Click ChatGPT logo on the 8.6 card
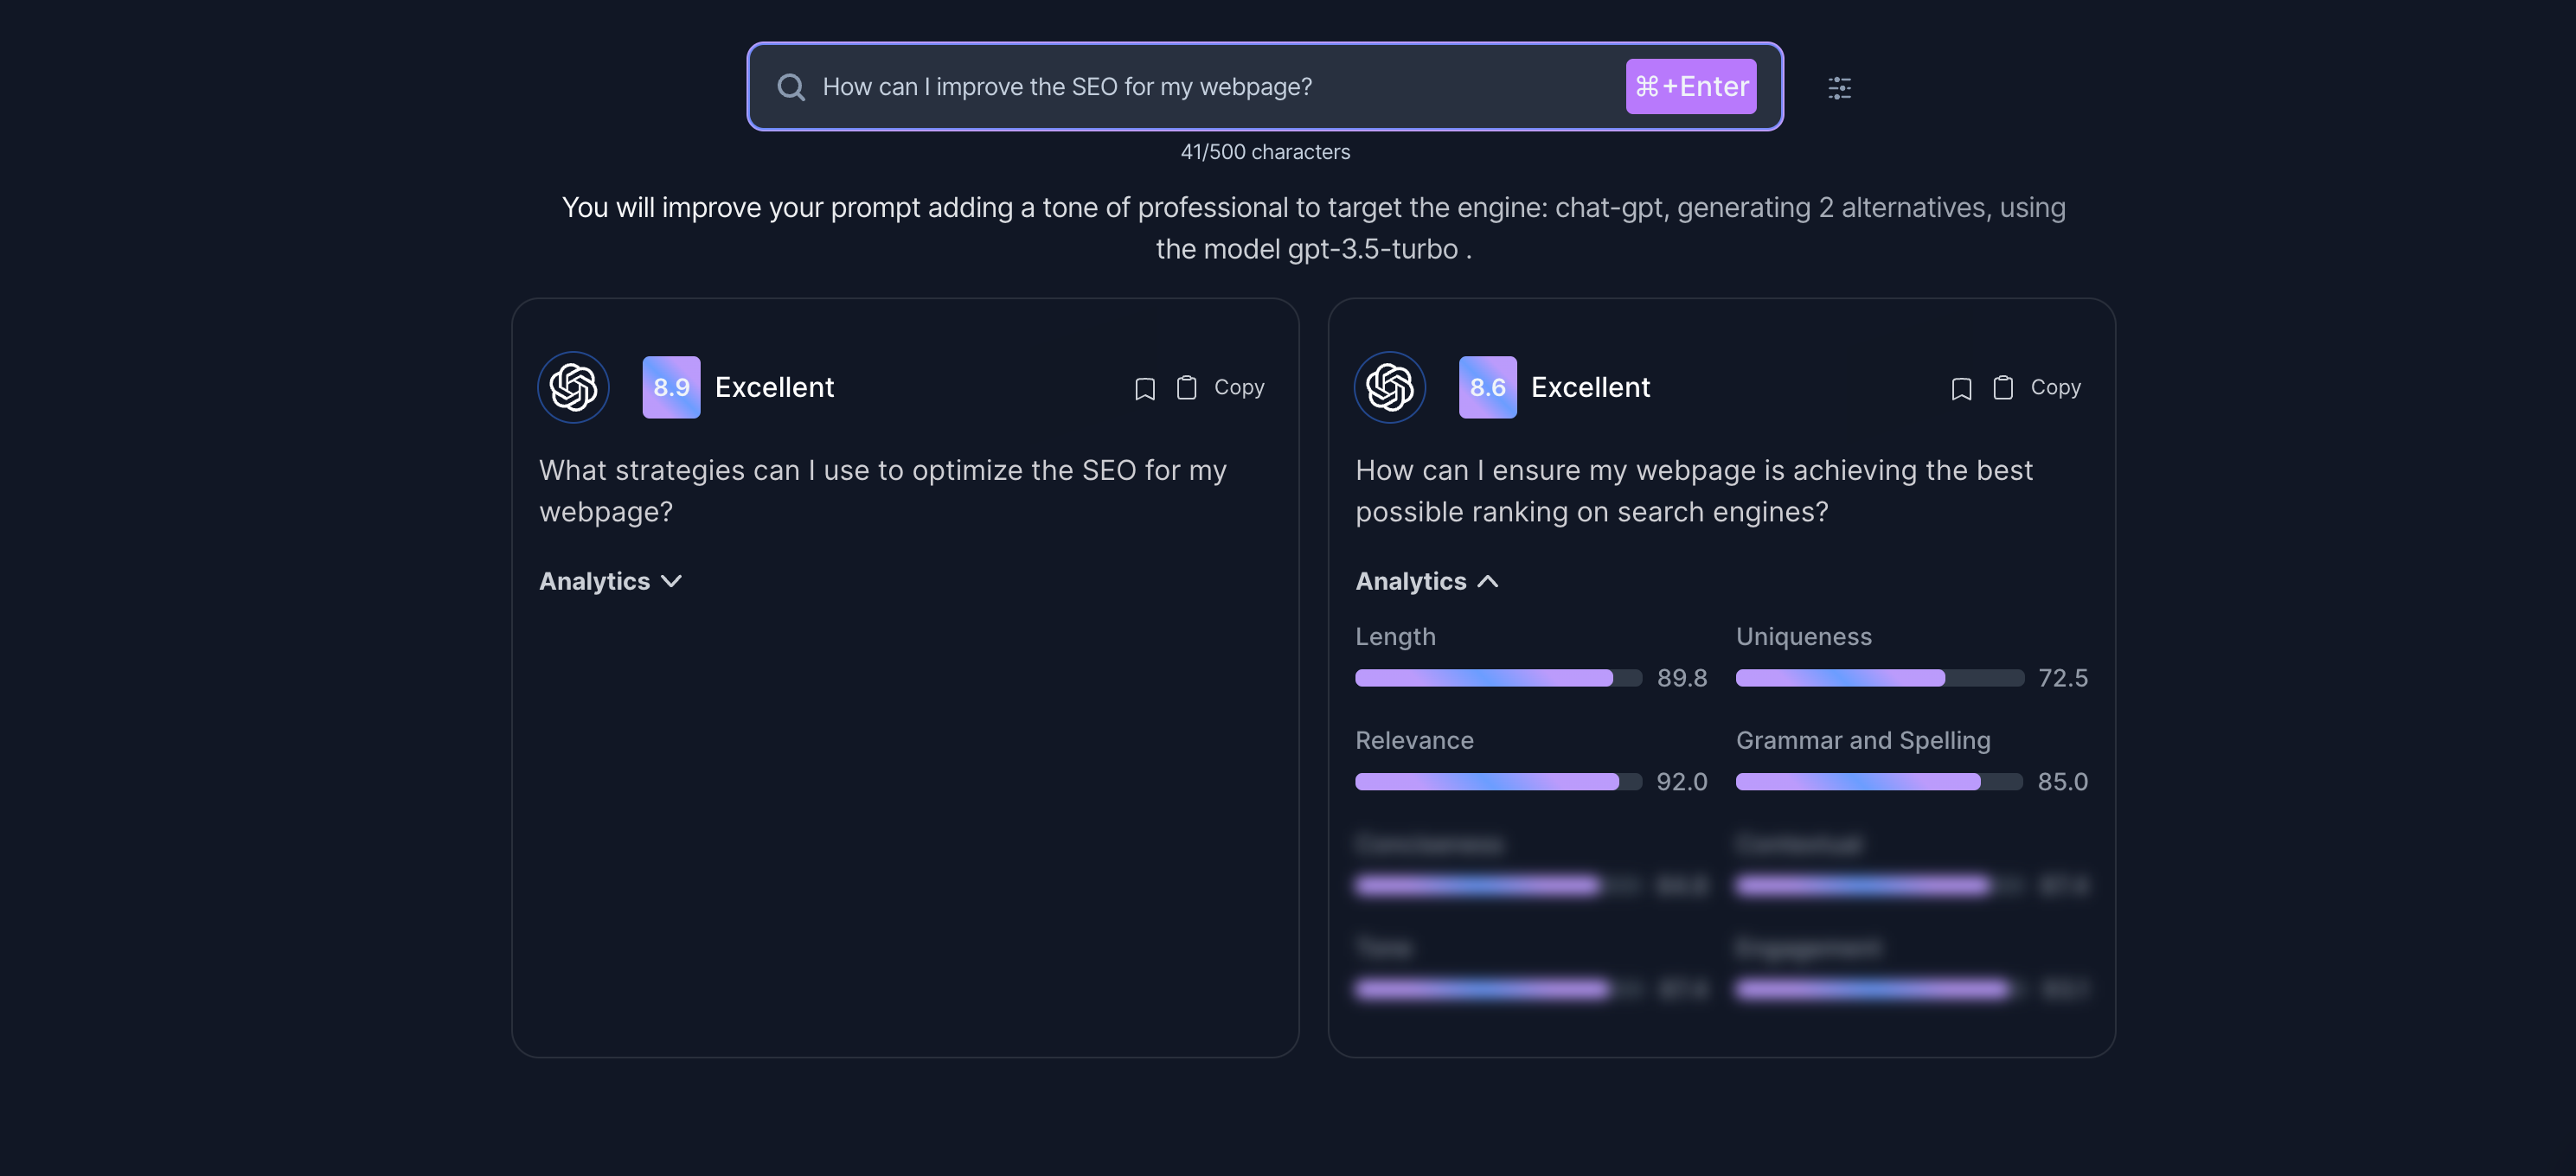The image size is (2576, 1176). pos(1389,387)
